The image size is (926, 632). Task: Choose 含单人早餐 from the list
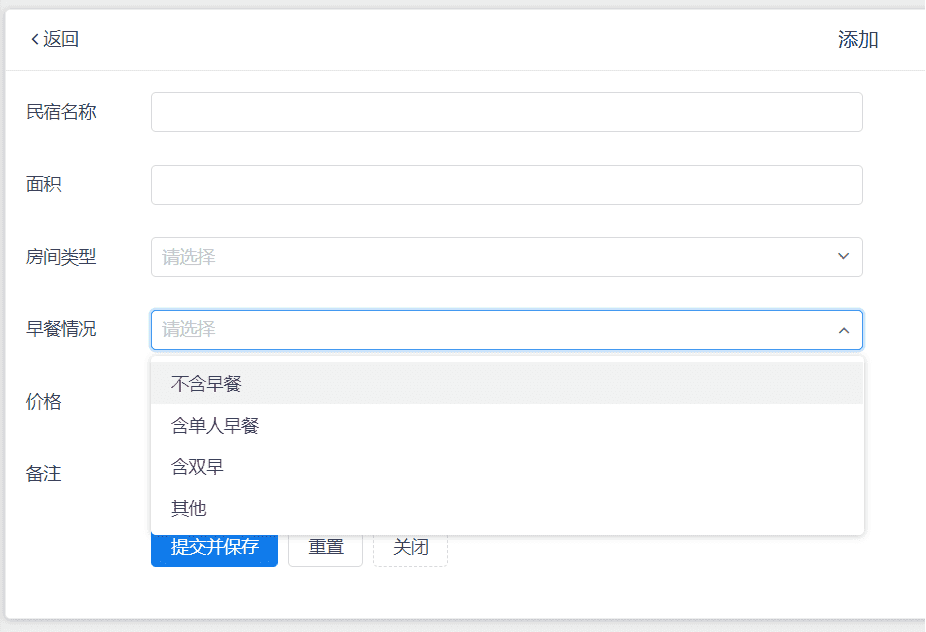tap(215, 426)
